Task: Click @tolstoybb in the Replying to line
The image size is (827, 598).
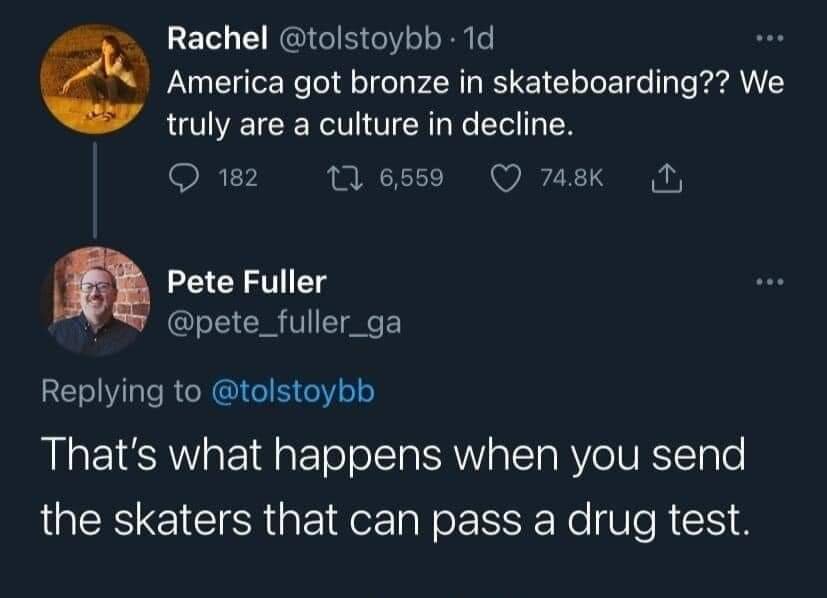Action: click(x=290, y=390)
